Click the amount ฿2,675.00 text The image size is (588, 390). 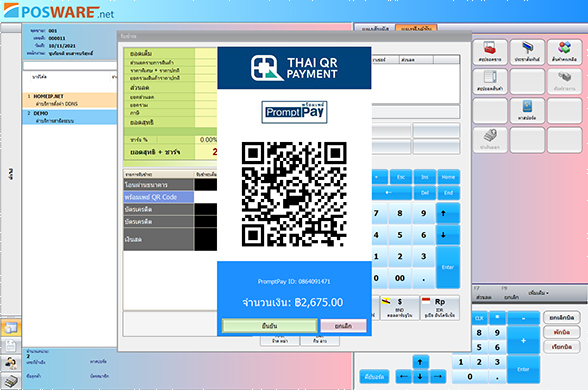[x=319, y=302]
